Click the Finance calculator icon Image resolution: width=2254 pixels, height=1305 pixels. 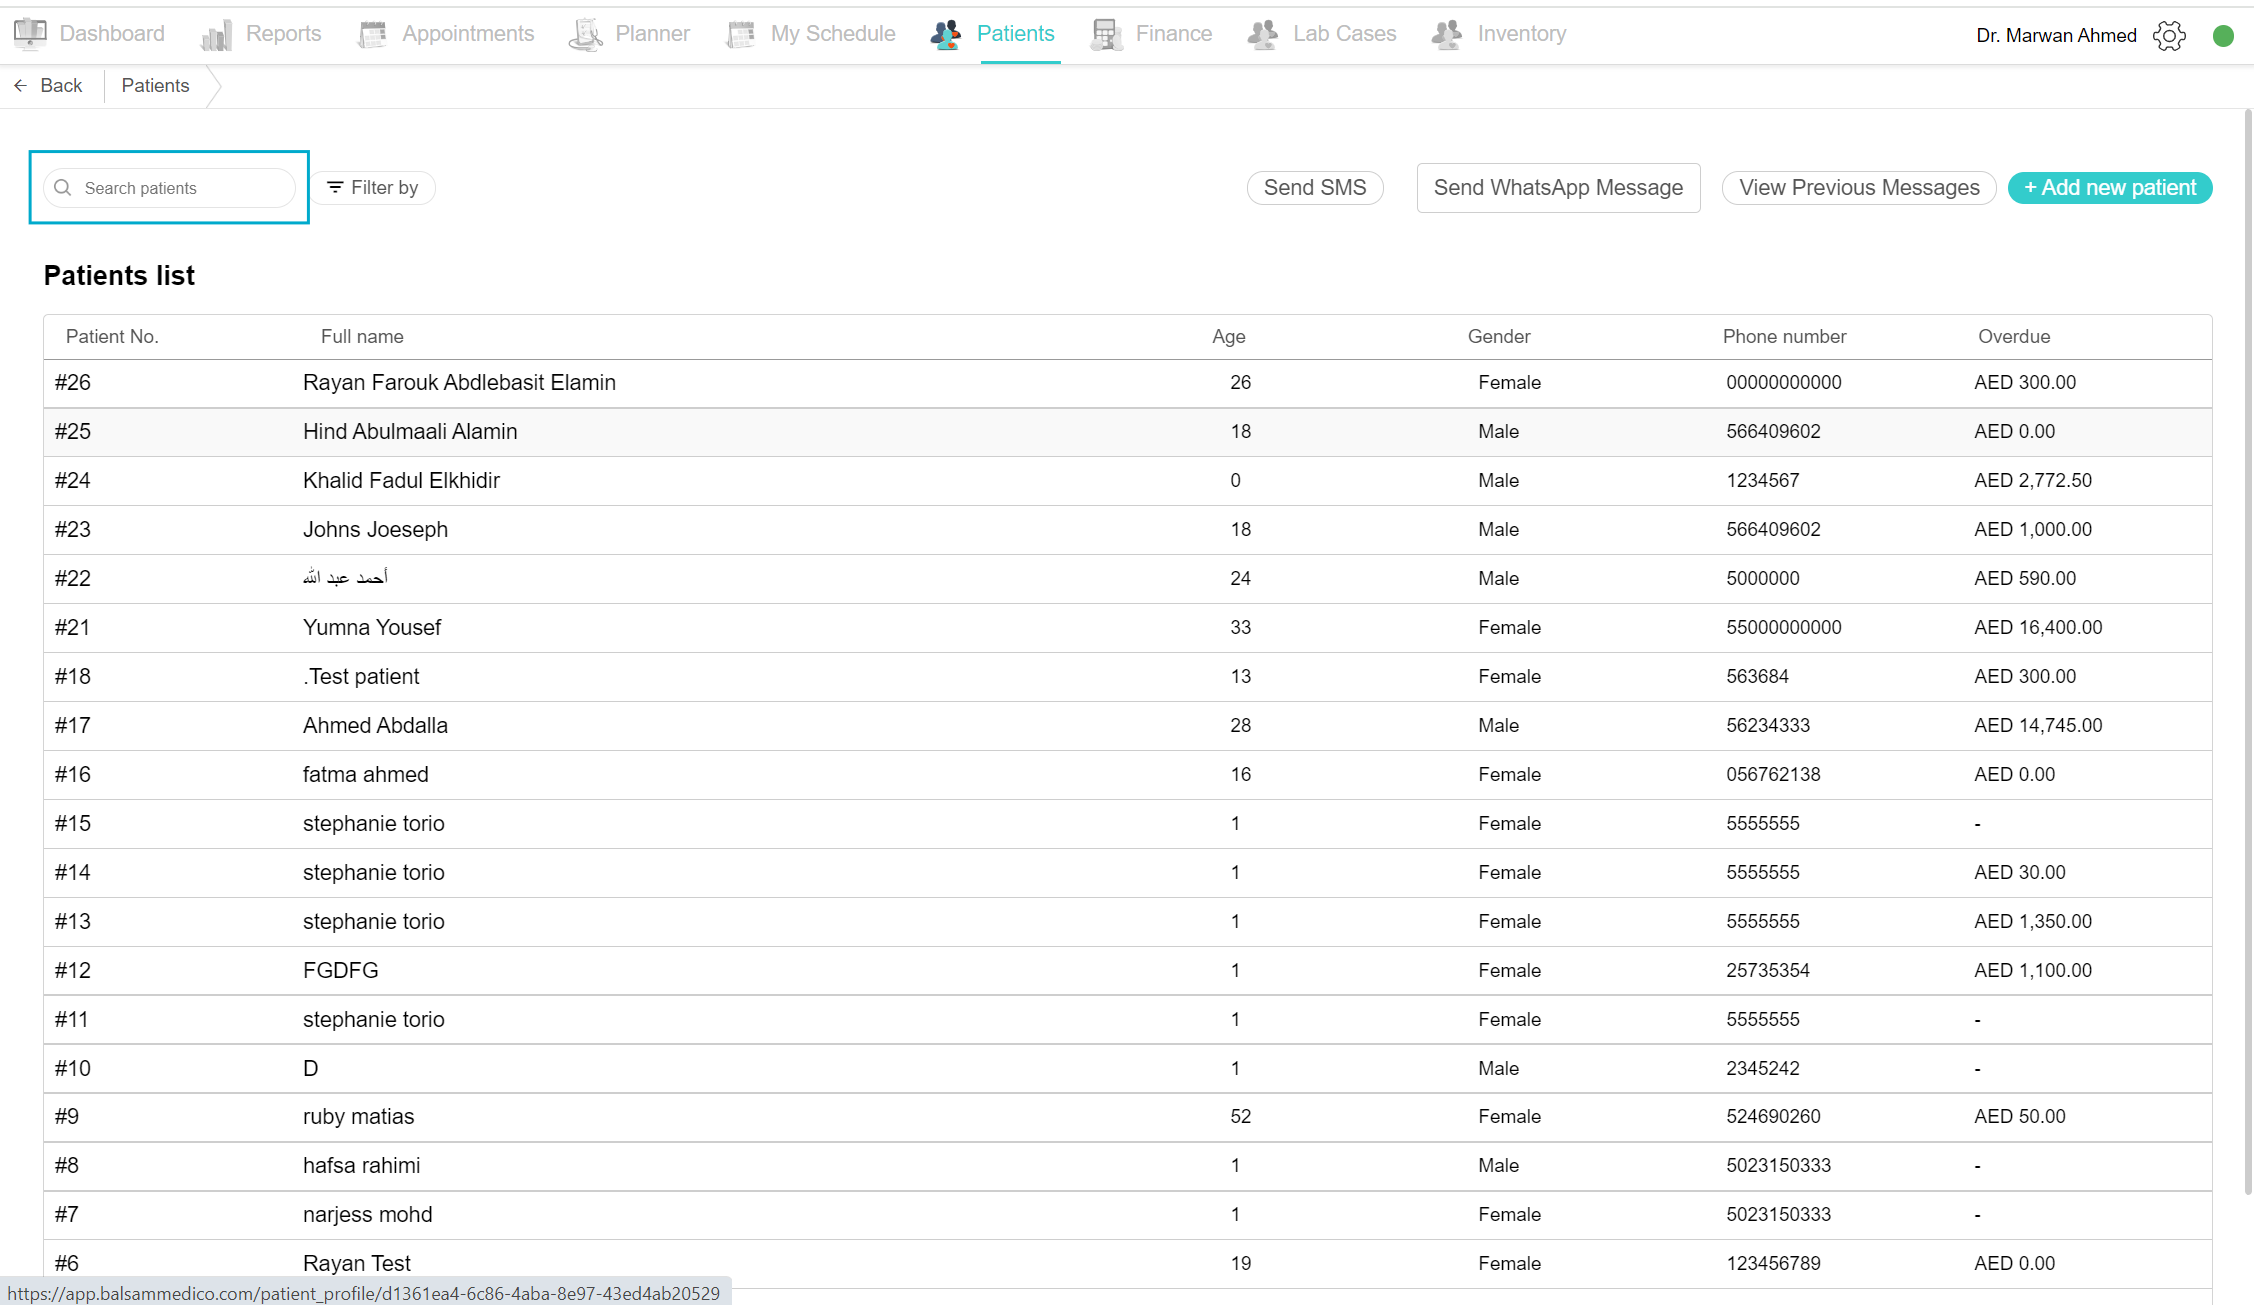[1106, 34]
